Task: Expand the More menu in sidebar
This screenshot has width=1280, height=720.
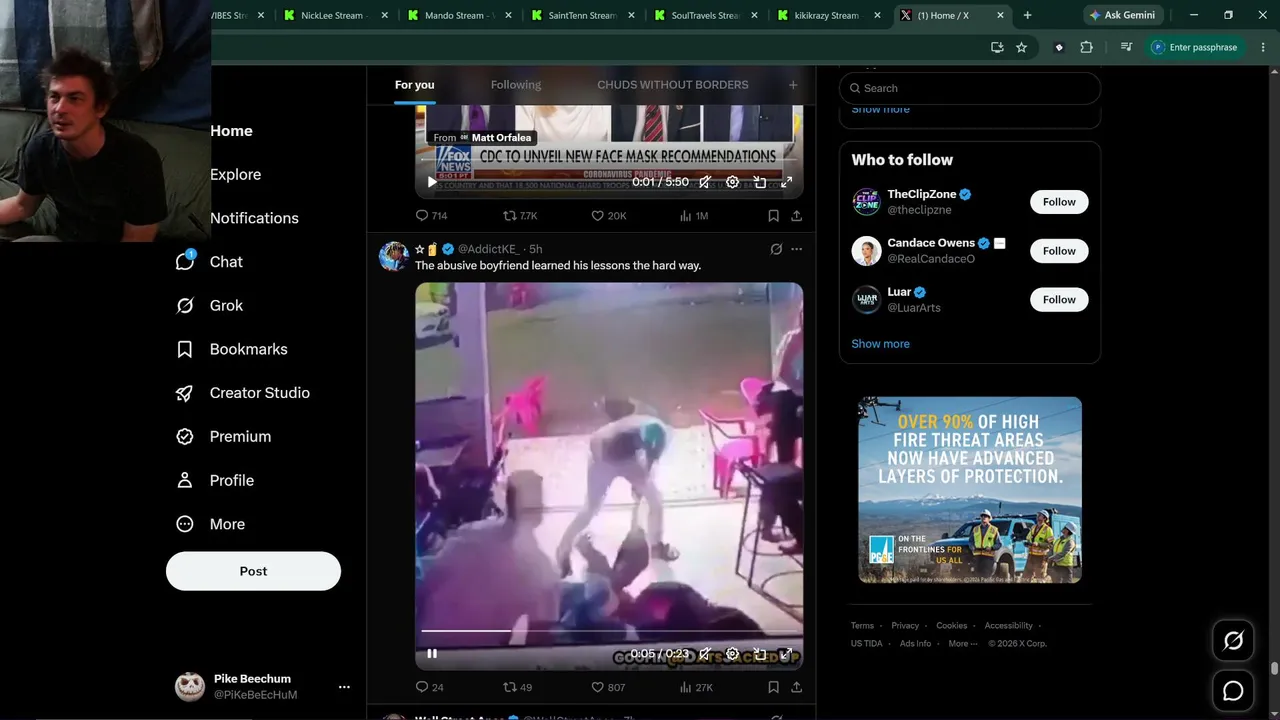Action: pos(209,524)
